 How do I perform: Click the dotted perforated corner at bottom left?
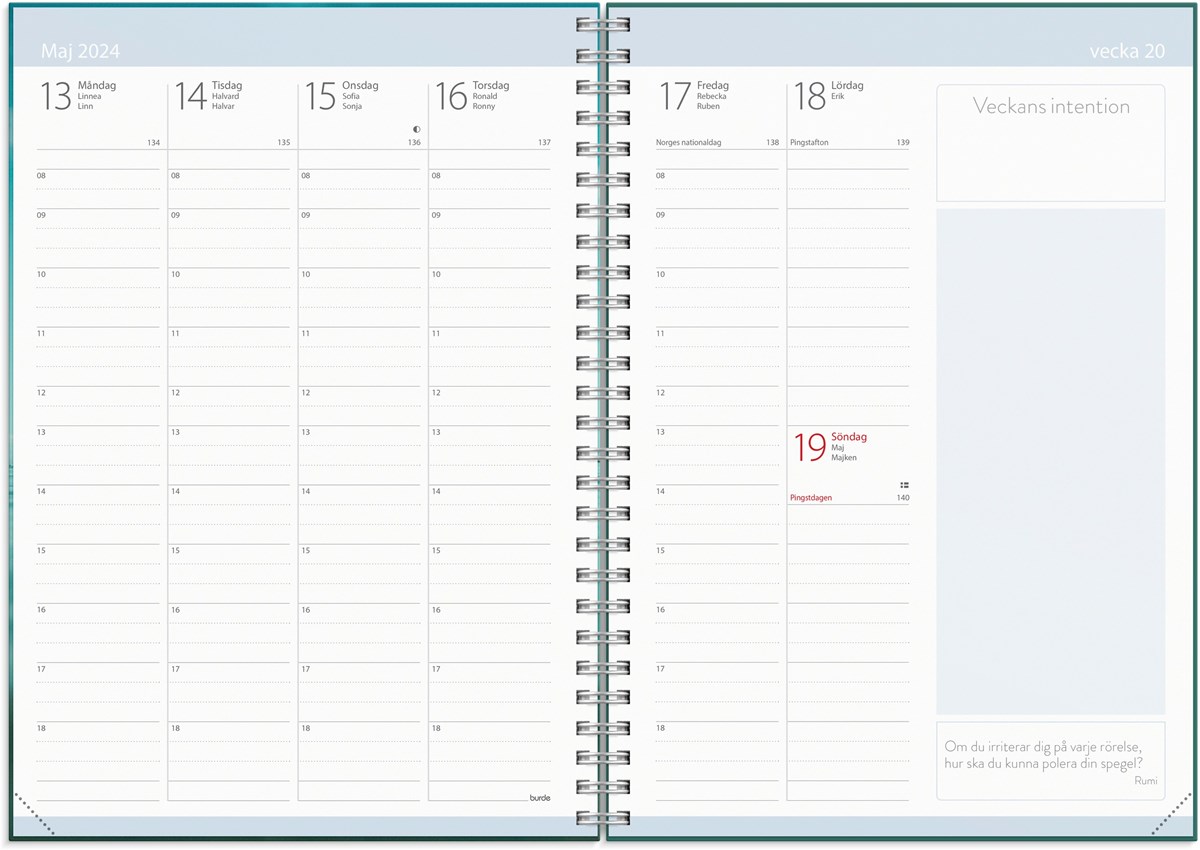point(35,812)
